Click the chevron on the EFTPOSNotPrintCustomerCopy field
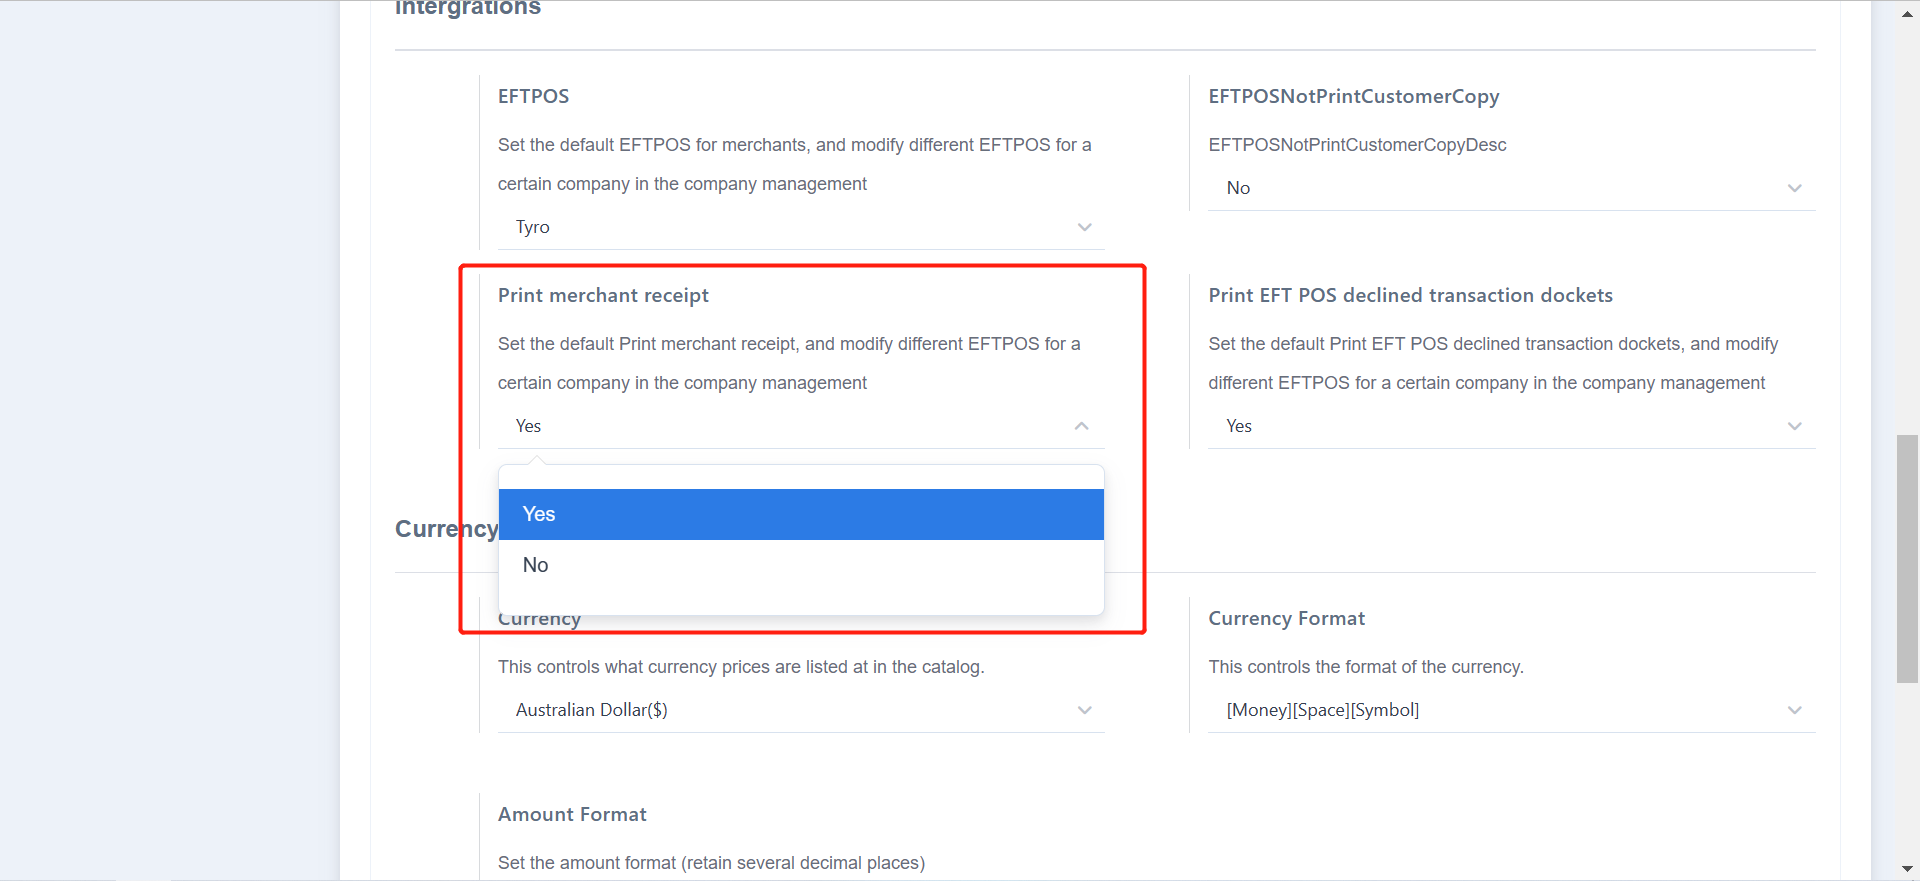This screenshot has height=881, width=1920. [x=1795, y=188]
